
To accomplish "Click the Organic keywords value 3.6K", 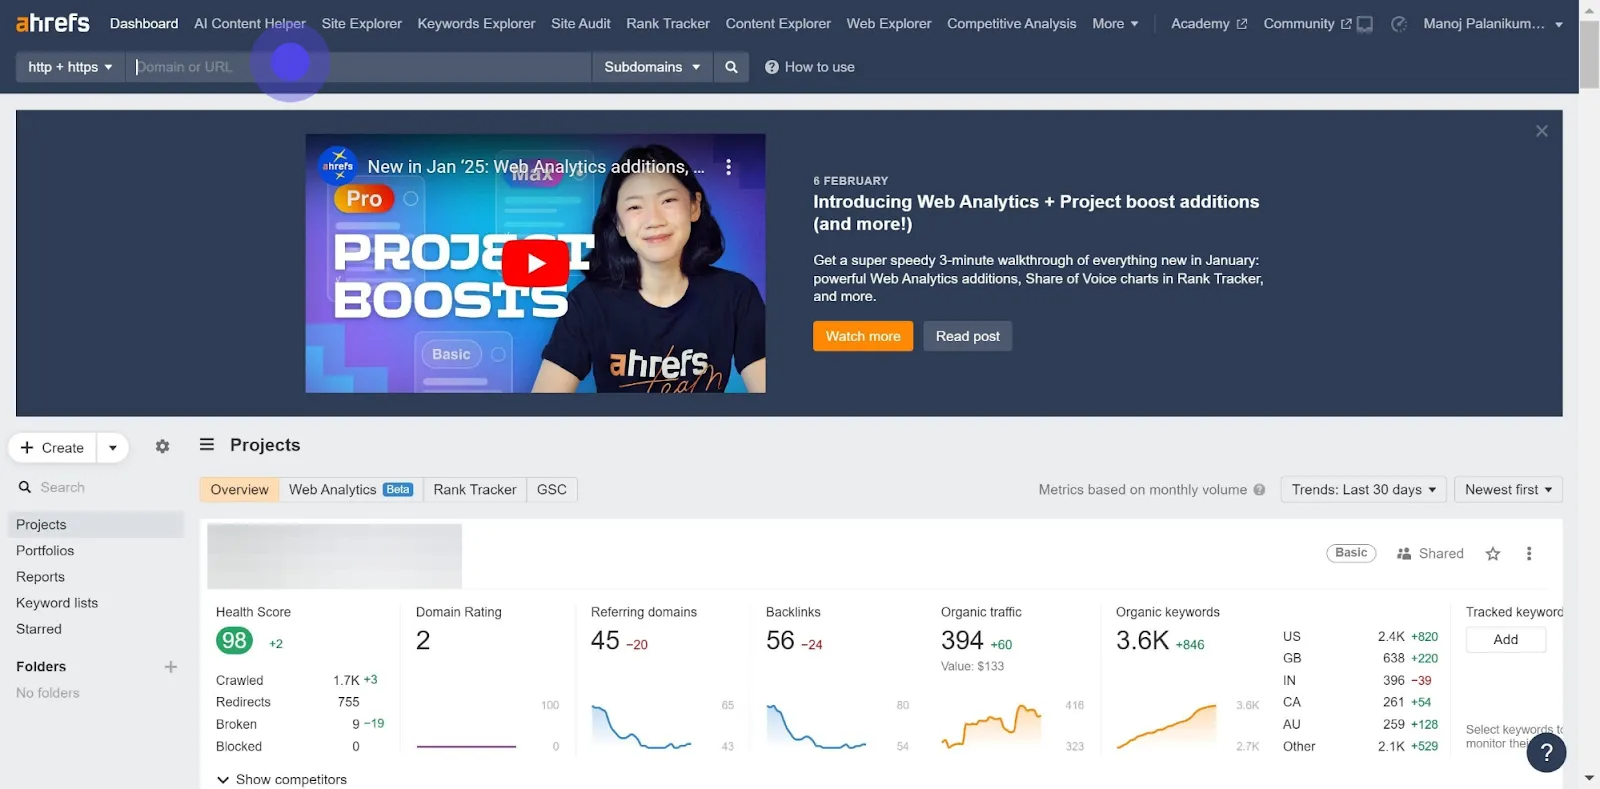I will coord(1142,641).
